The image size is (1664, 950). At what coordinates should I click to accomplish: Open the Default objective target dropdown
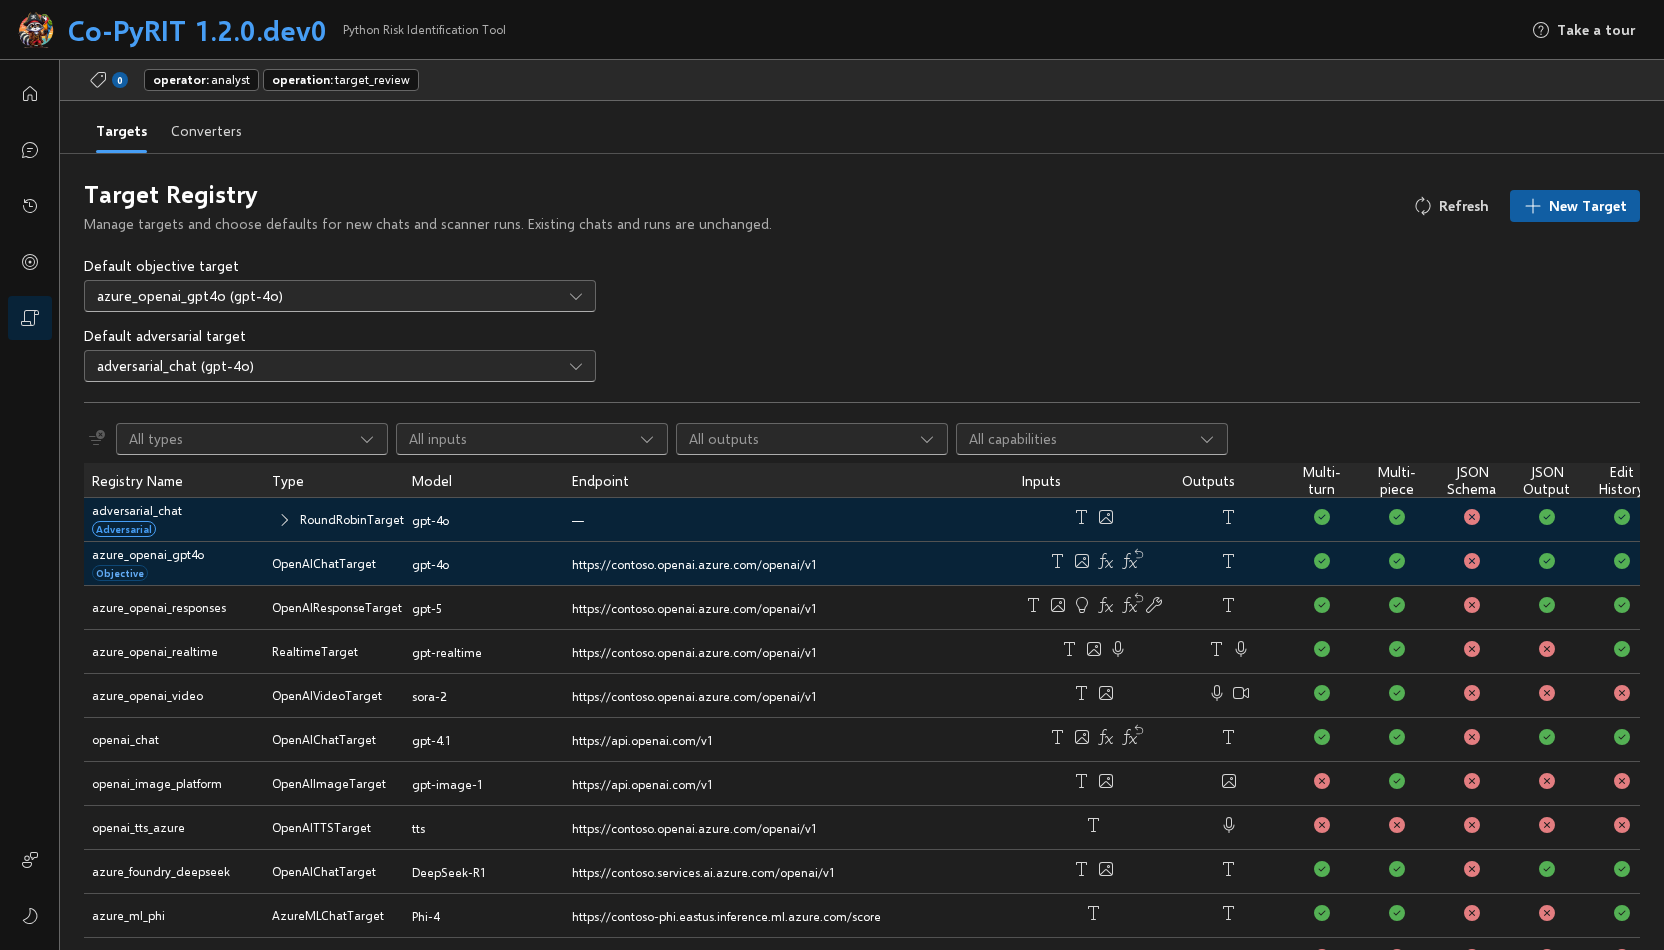tap(340, 296)
